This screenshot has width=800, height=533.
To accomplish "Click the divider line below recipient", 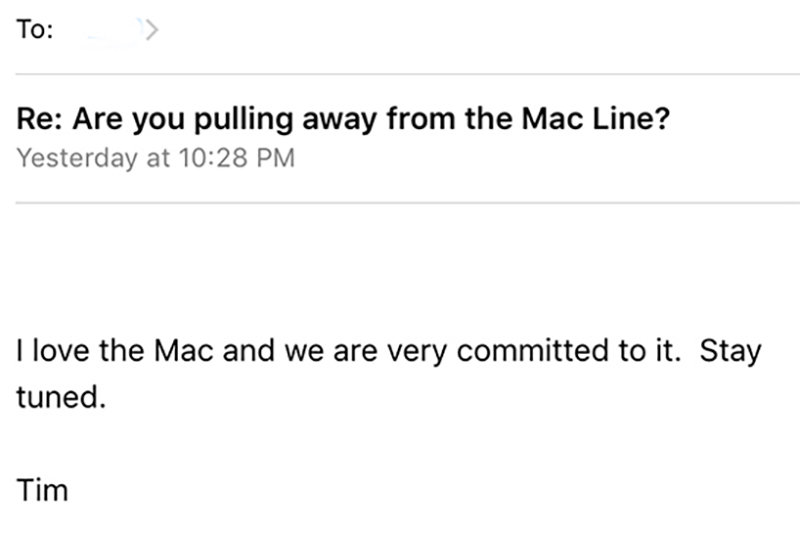I will click(x=400, y=73).
